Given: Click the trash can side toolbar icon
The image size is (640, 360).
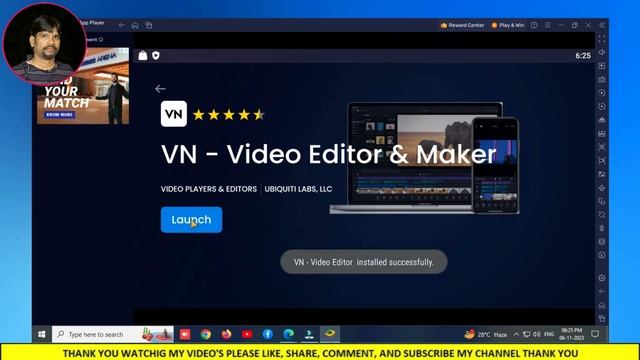Looking at the screenshot, I should (x=602, y=228).
